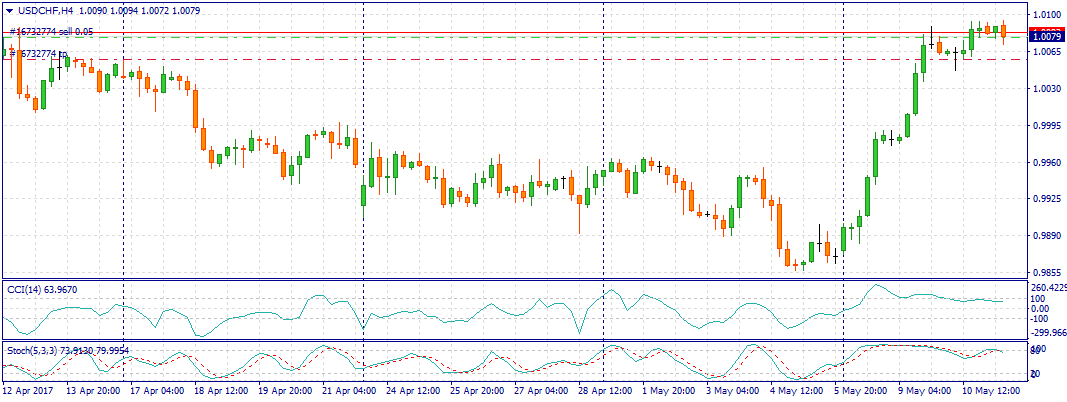The height and width of the screenshot is (402, 1067).
Task: Click the red dashed take-profit level line
Action: [x=500, y=59]
